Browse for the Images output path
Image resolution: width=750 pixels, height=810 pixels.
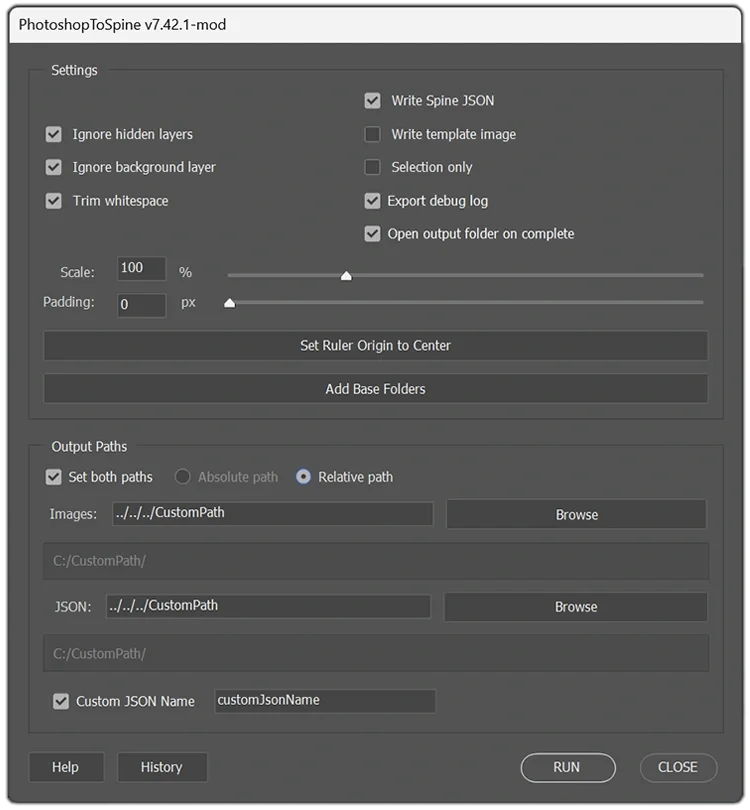(x=576, y=515)
